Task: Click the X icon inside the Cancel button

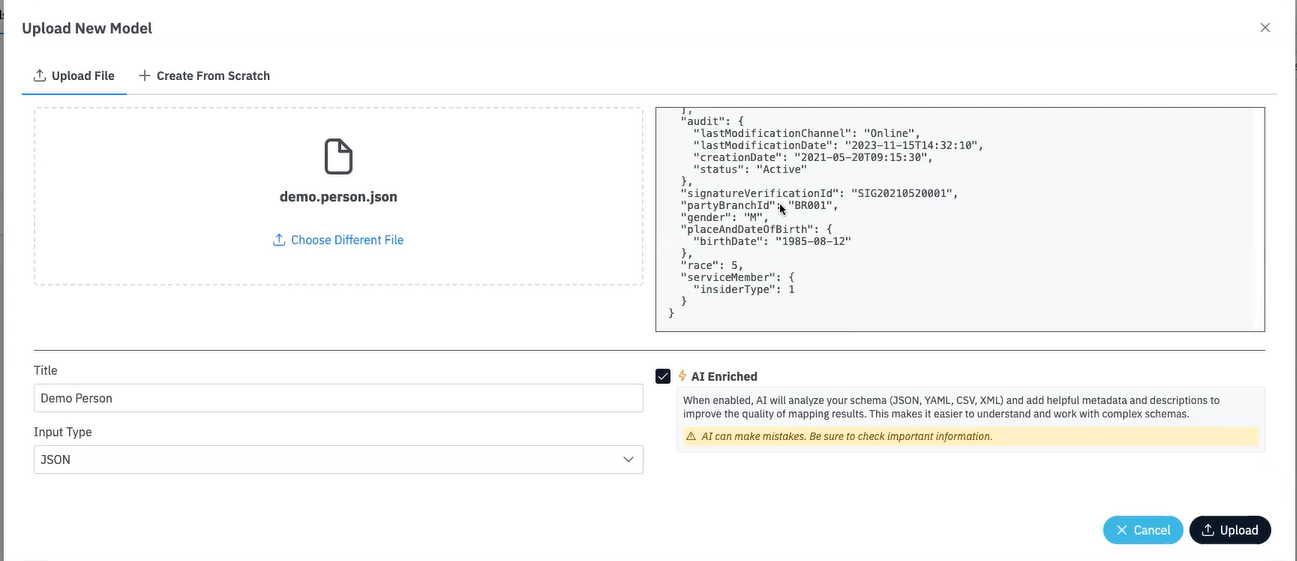Action: pos(1122,530)
